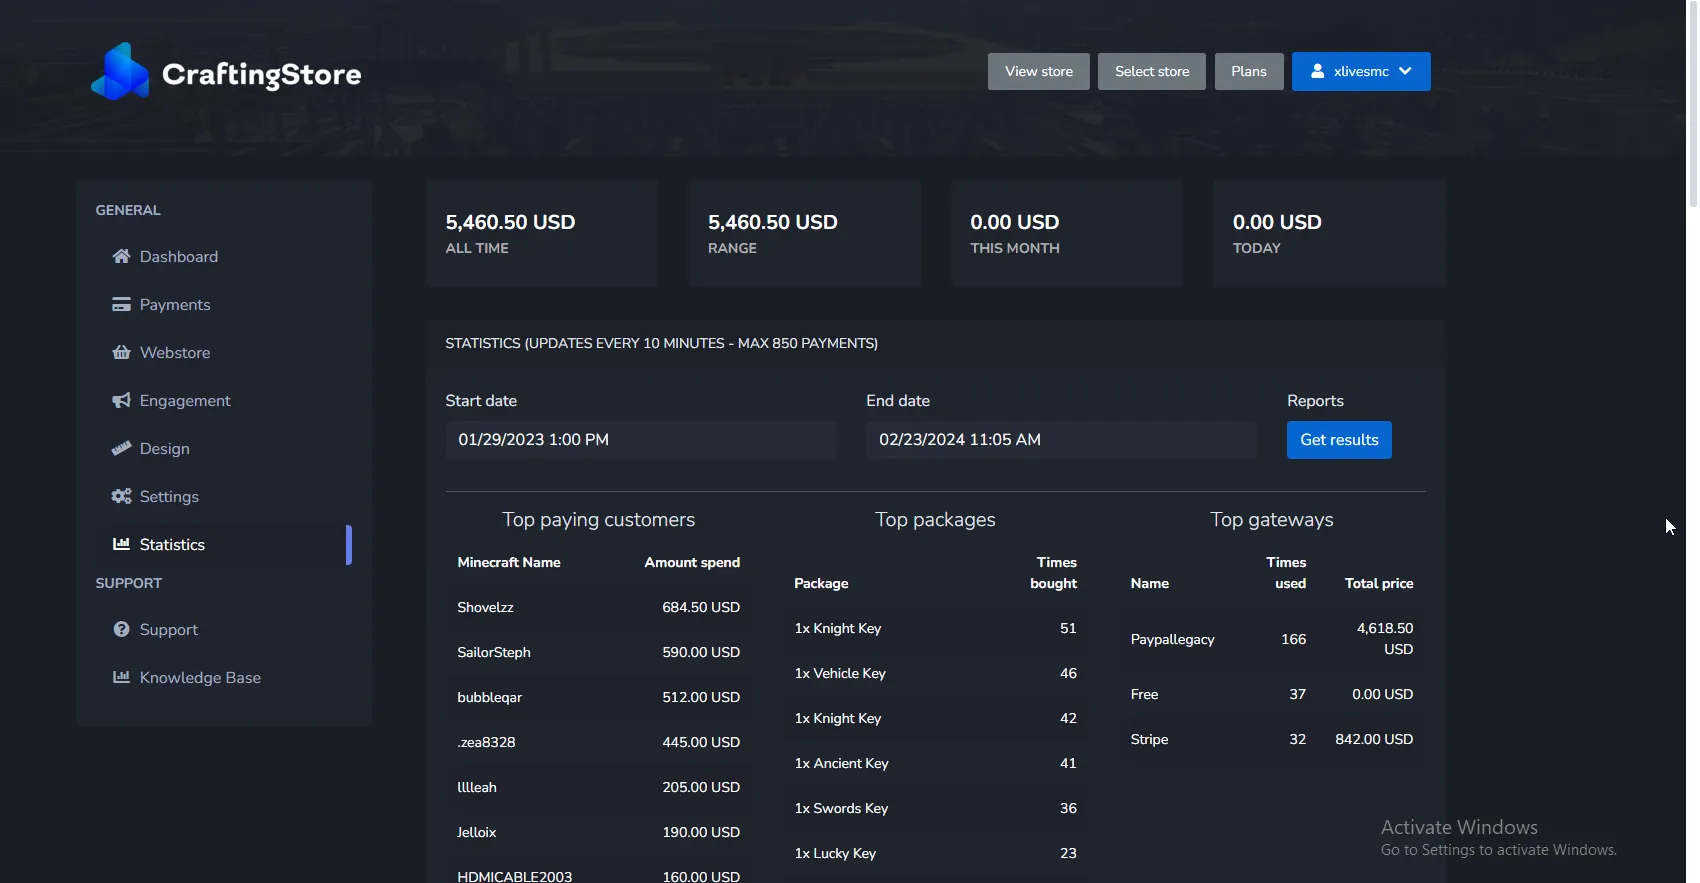
Task: Go to the Payments sidebar page
Action: (x=175, y=304)
